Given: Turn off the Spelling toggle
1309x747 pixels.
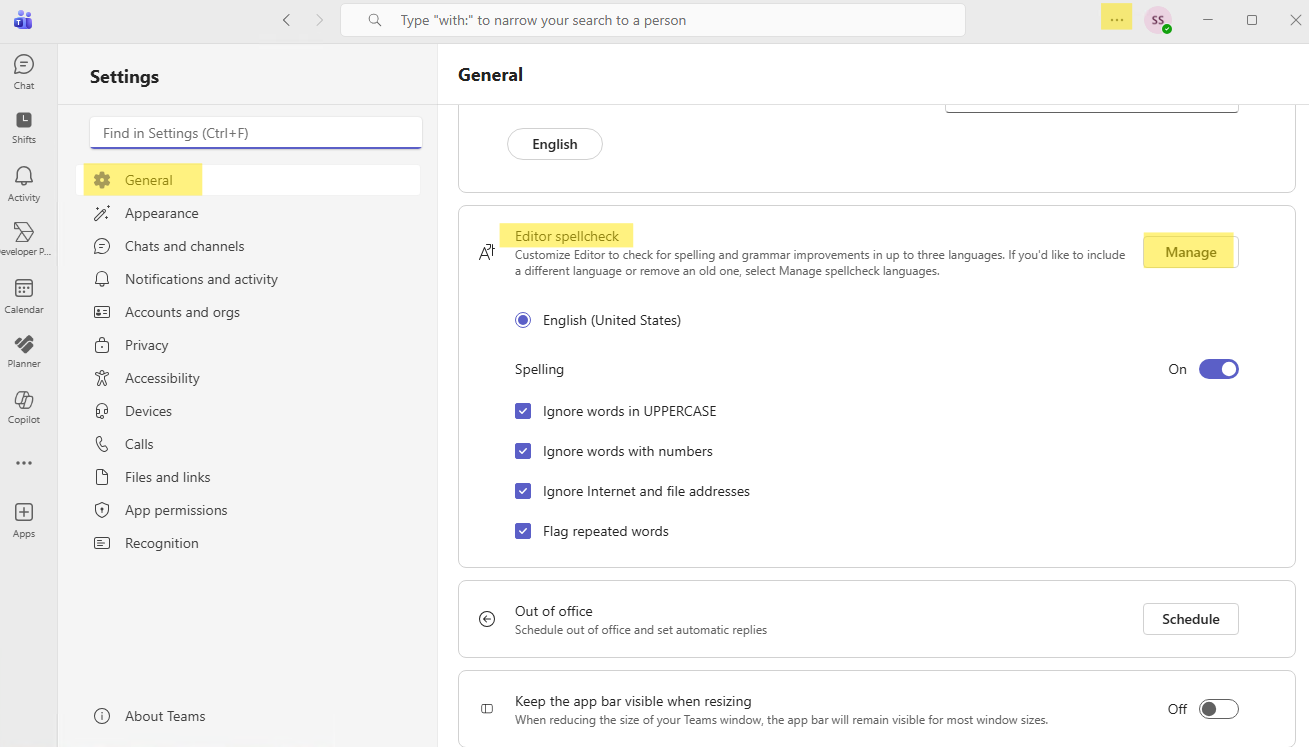Looking at the screenshot, I should pyautogui.click(x=1218, y=369).
